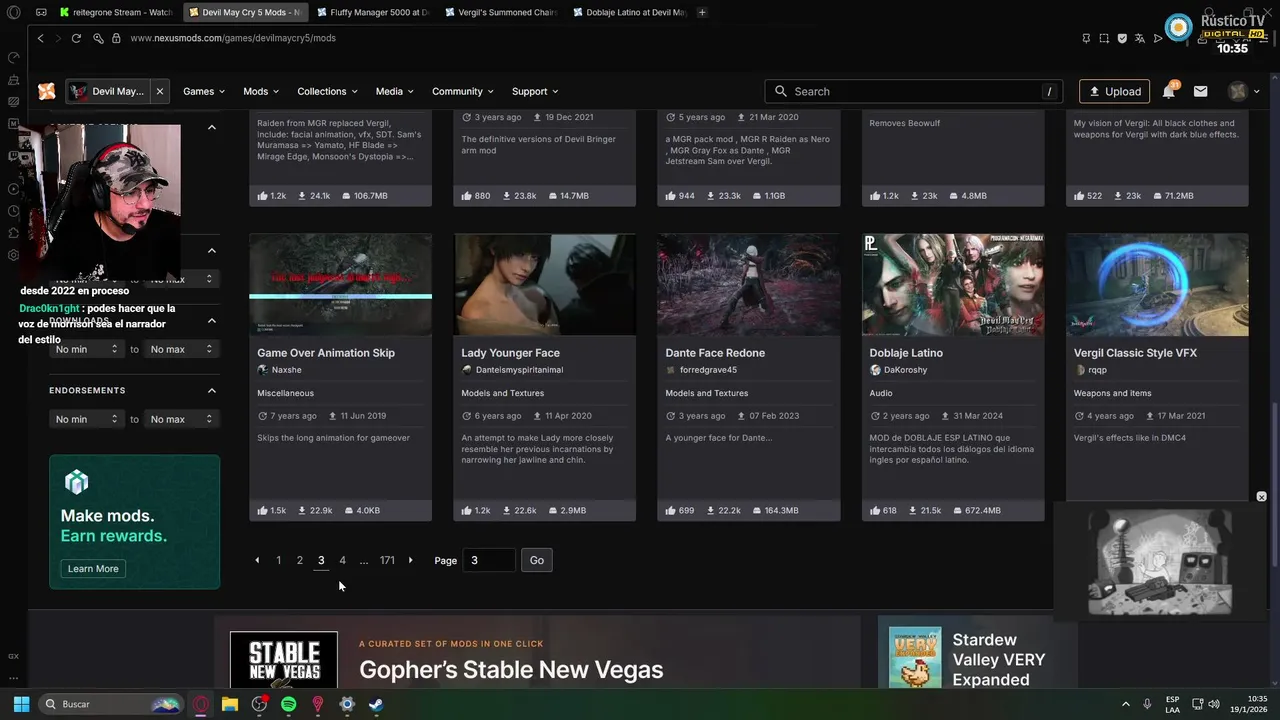Close the floating video ad

click(x=1261, y=497)
